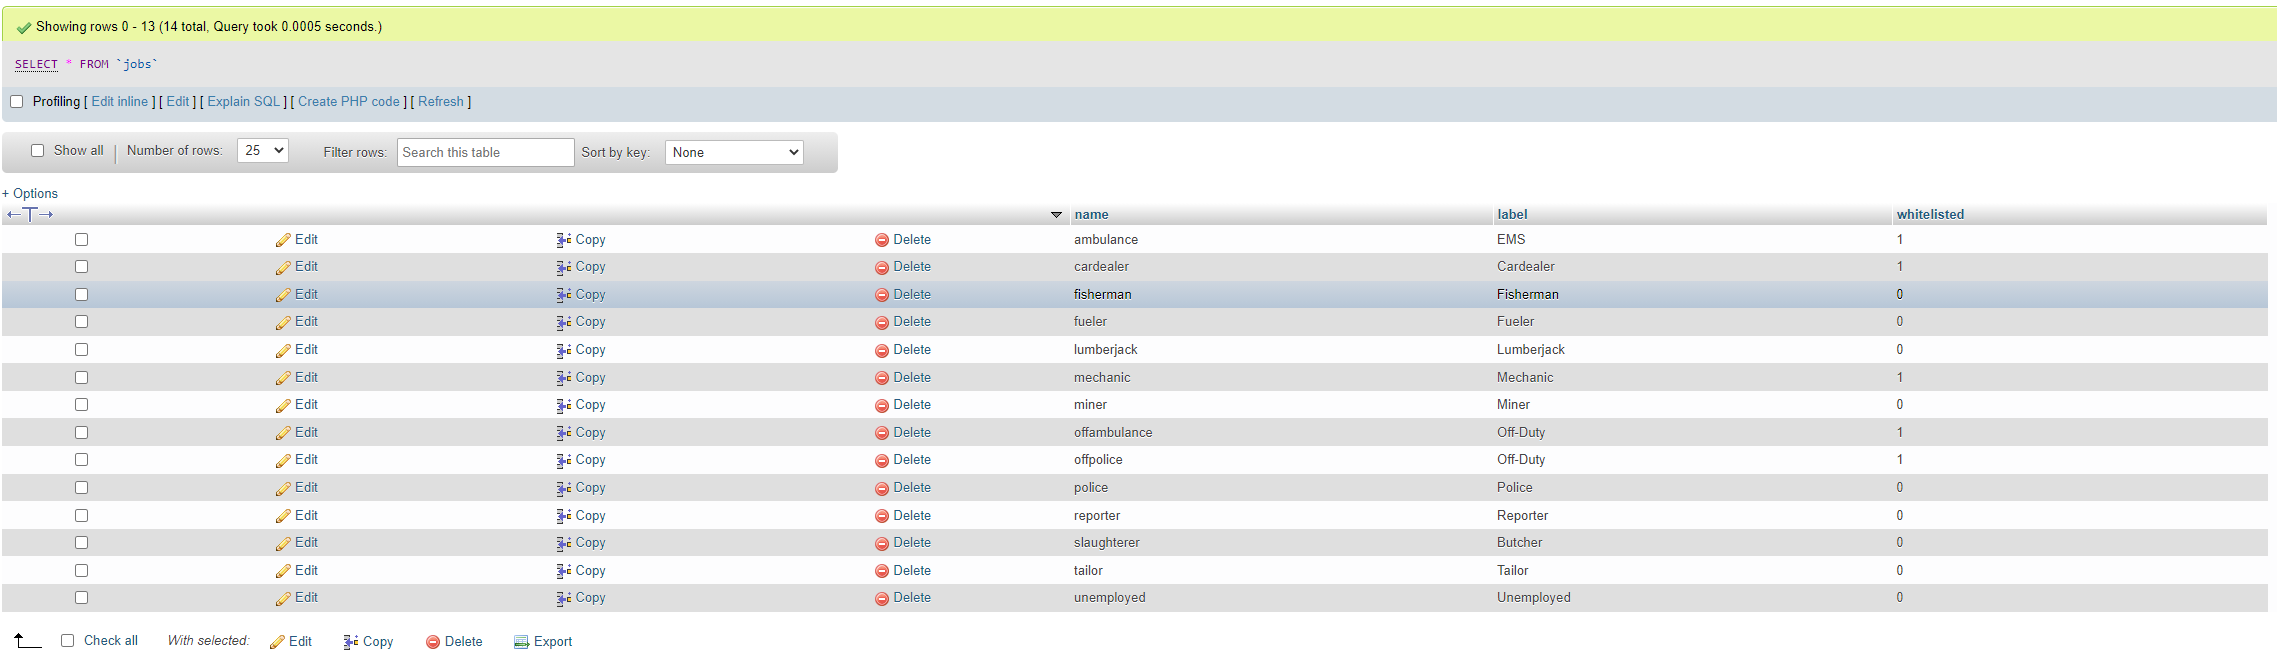2277x657 pixels.
Task: Click the Copy icon in reporter row
Action: [564, 516]
